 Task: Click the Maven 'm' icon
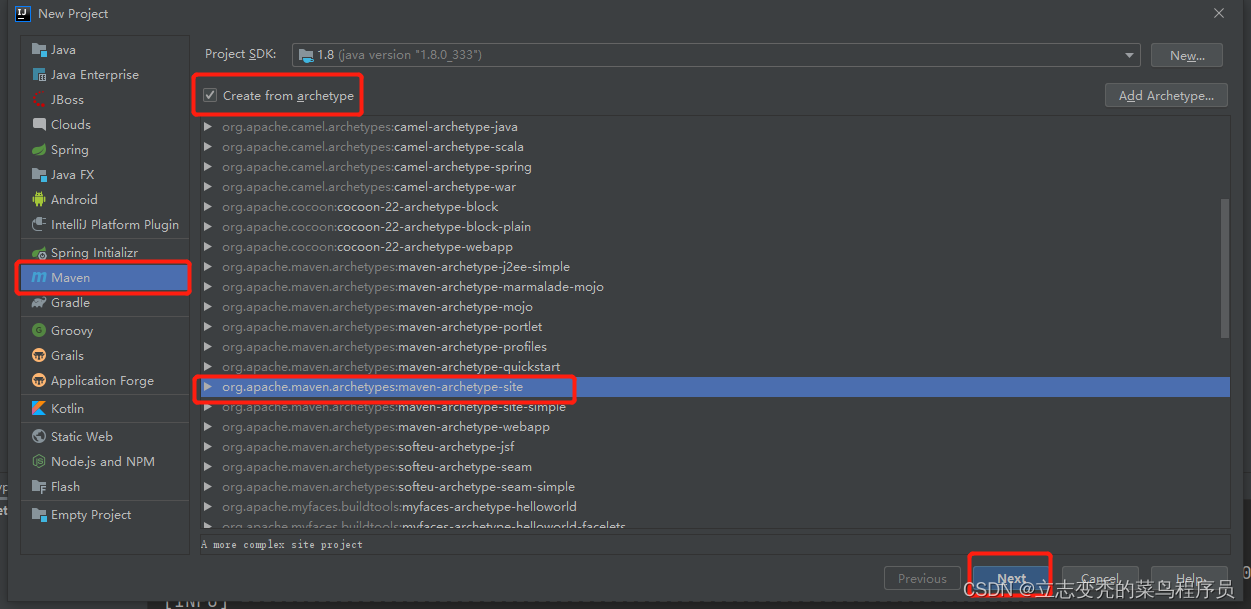39,278
